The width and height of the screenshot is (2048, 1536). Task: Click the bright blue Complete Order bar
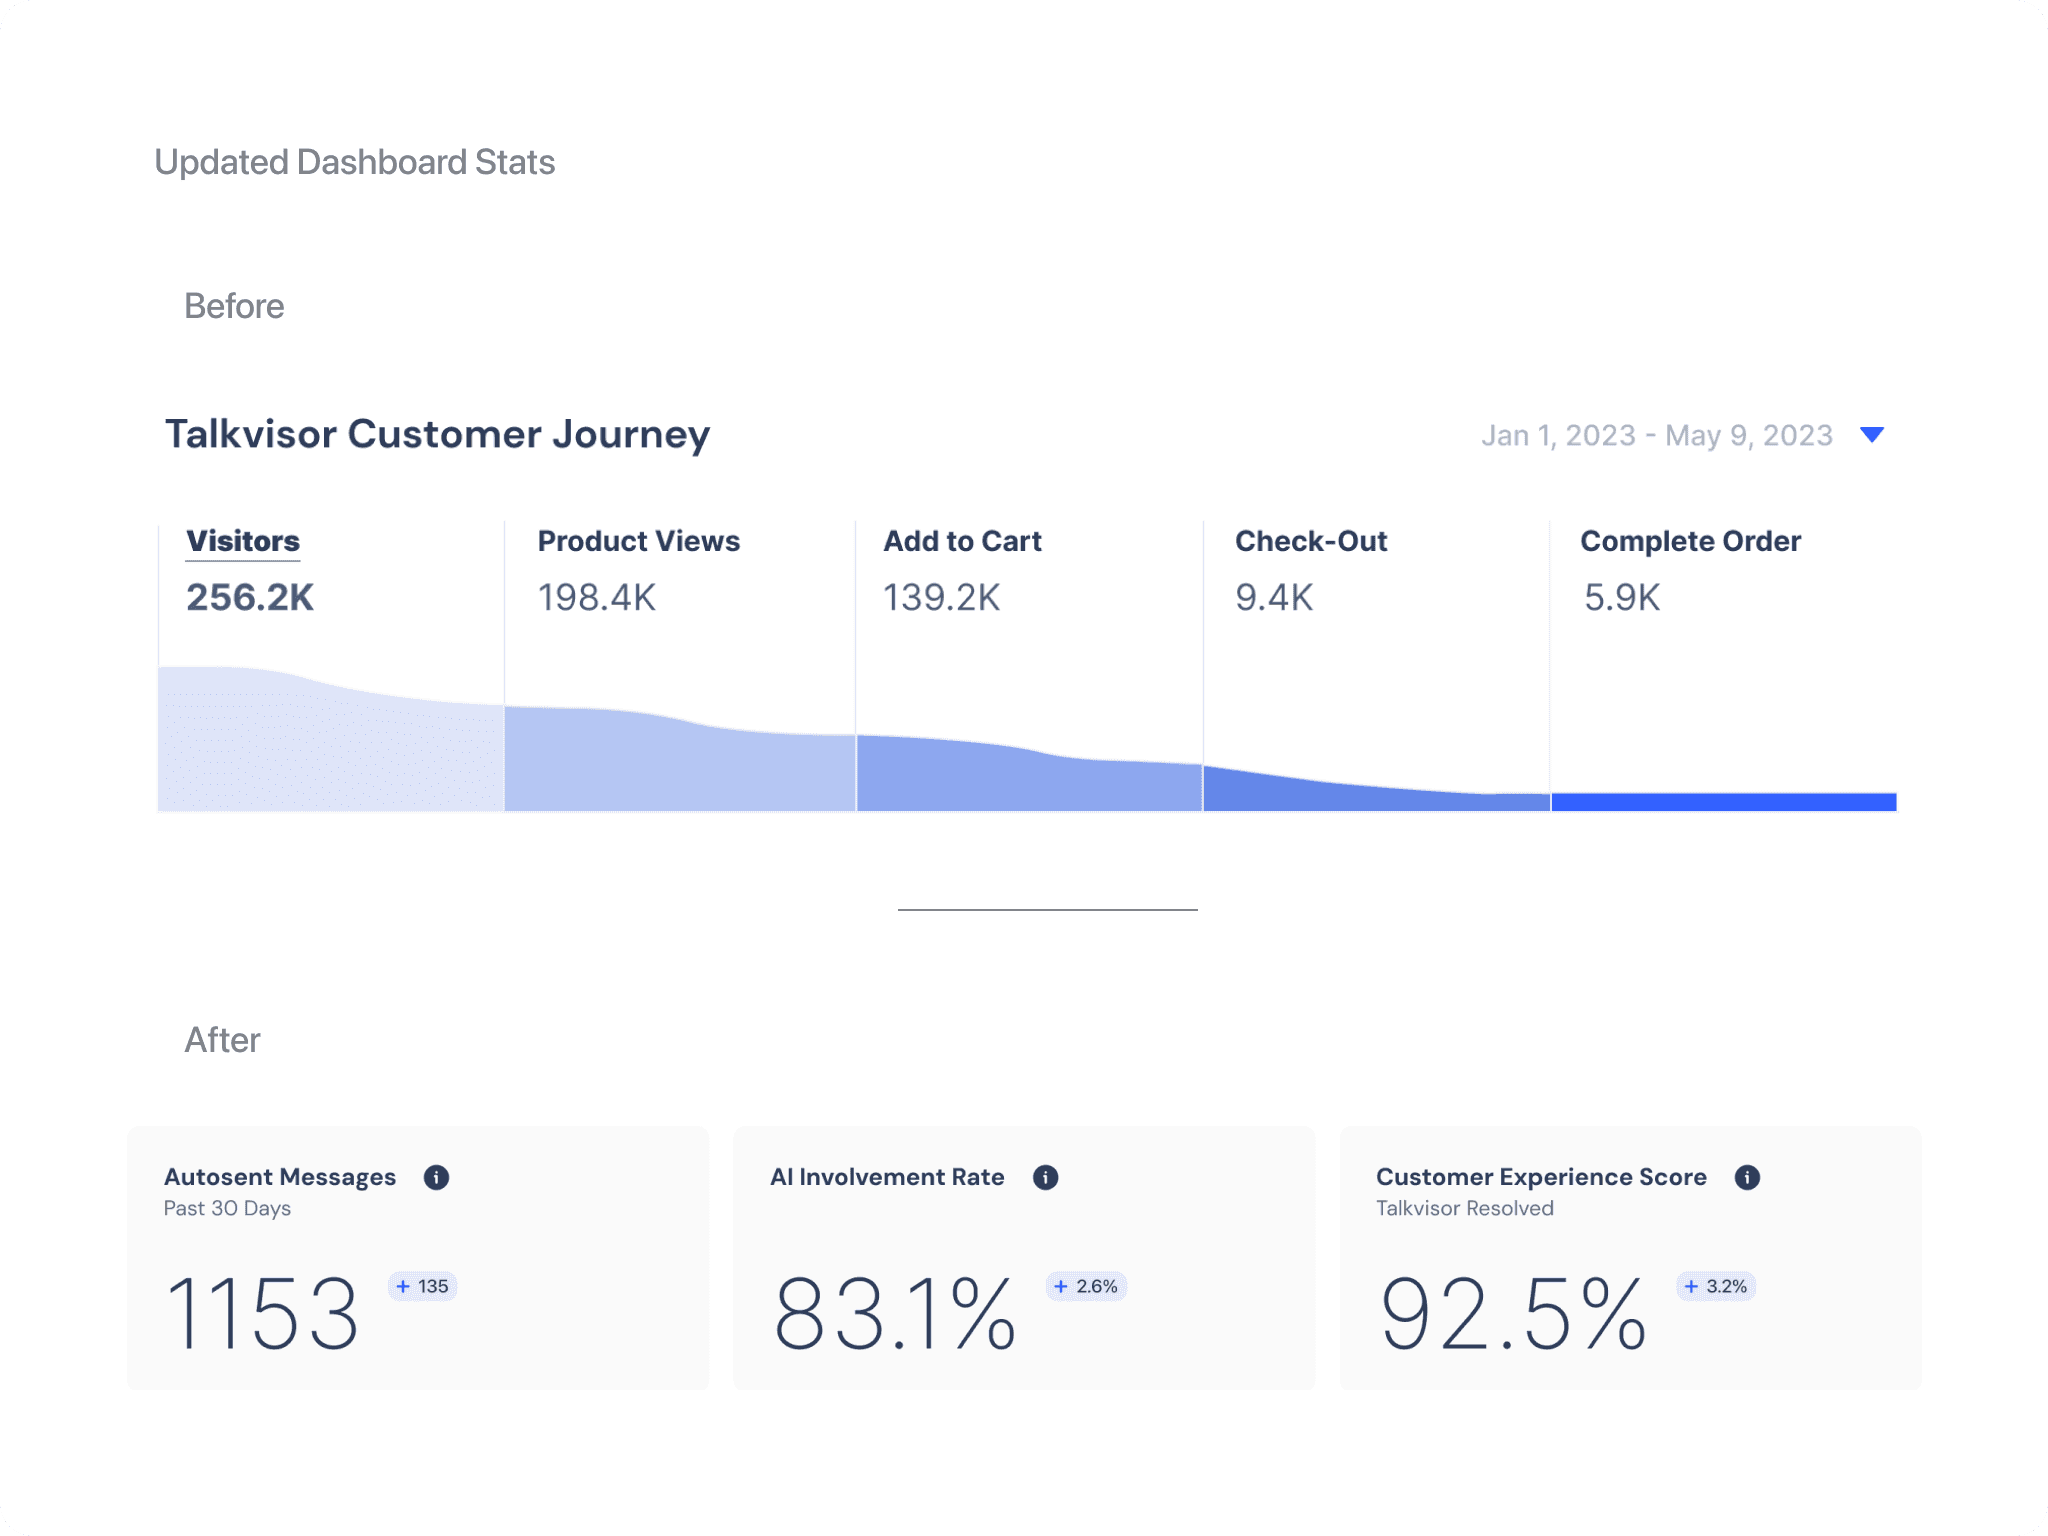point(1723,802)
